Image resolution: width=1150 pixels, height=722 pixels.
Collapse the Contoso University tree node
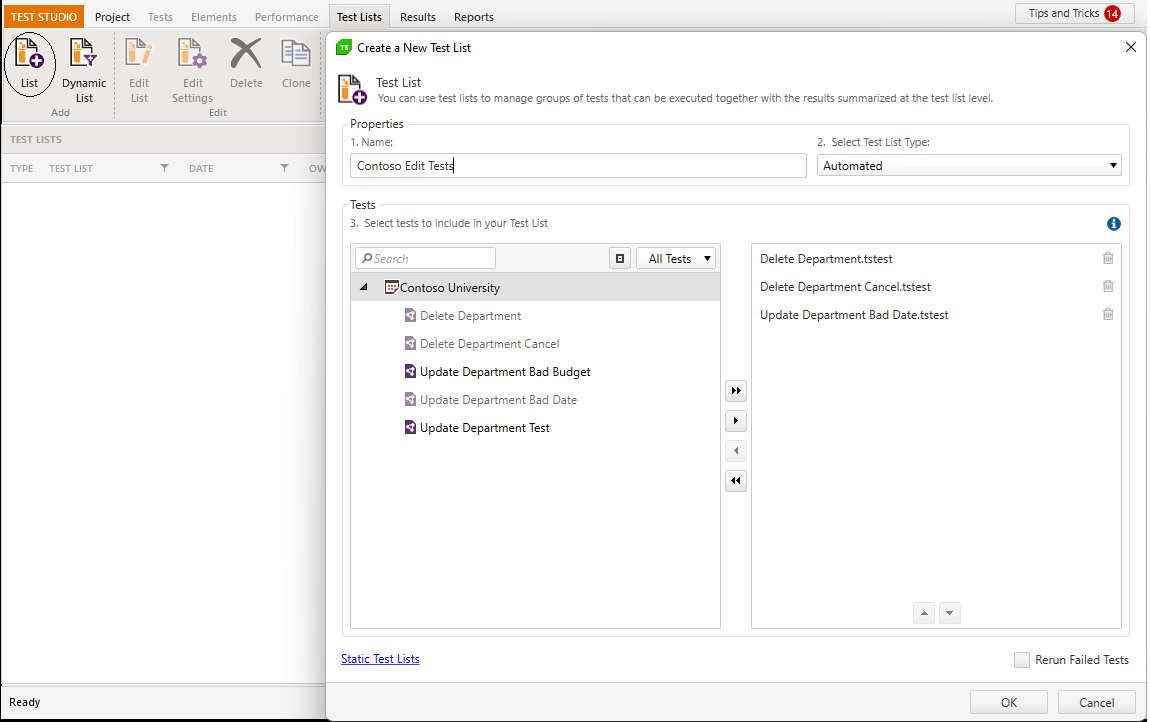pyautogui.click(x=364, y=287)
